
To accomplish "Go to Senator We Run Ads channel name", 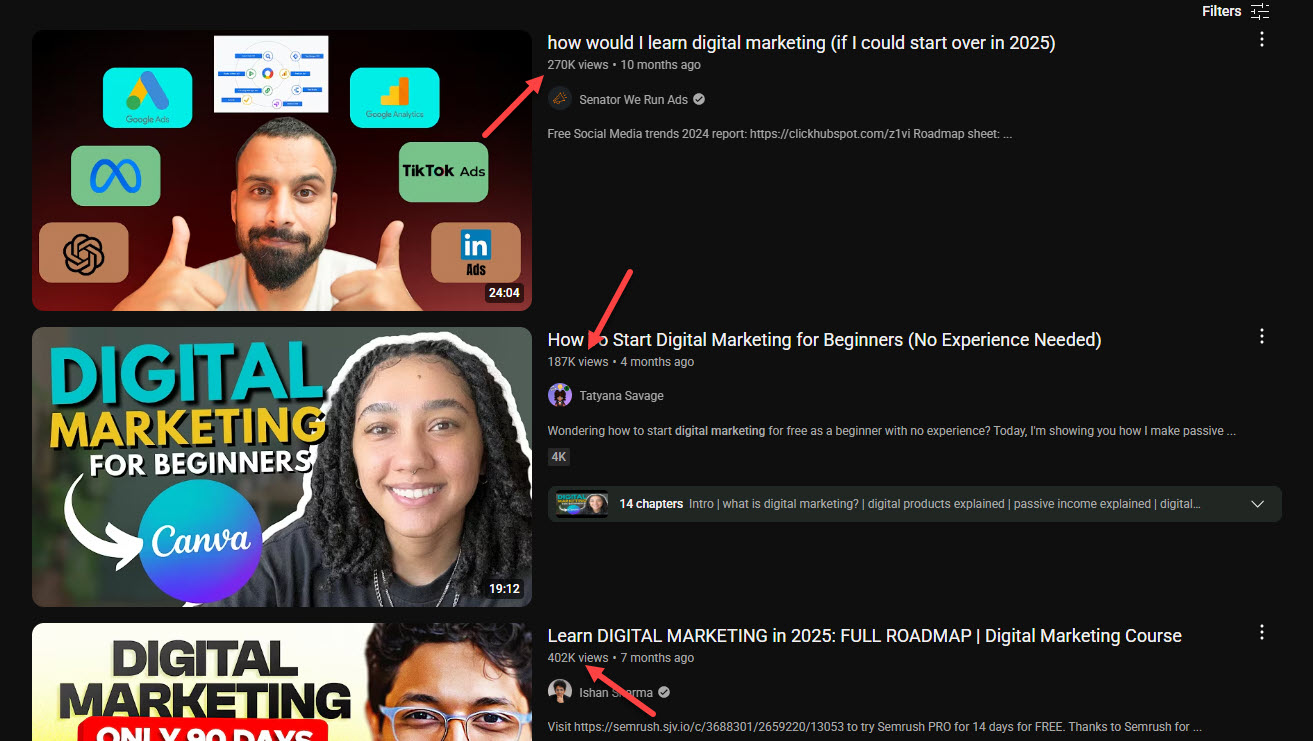I will click(633, 100).
